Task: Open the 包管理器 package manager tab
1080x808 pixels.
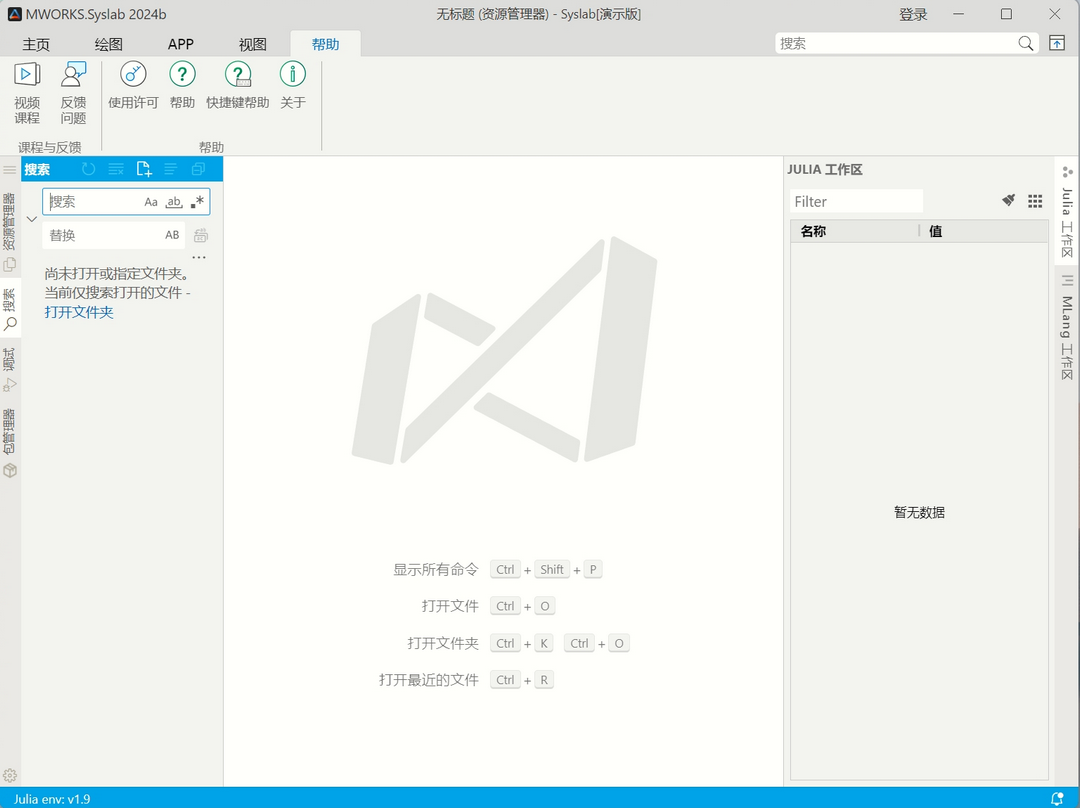Action: [x=10, y=443]
